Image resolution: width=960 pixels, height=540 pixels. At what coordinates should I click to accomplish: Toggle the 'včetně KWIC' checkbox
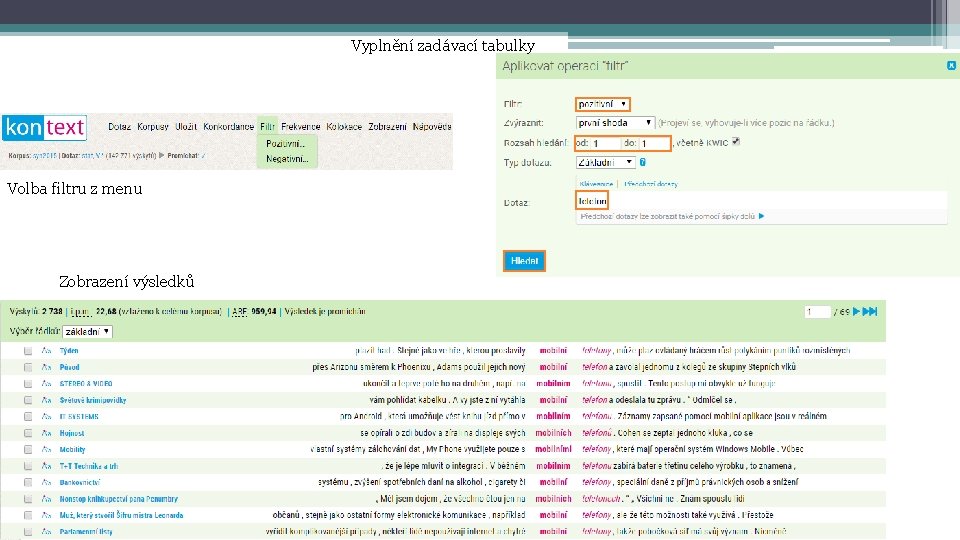736,141
